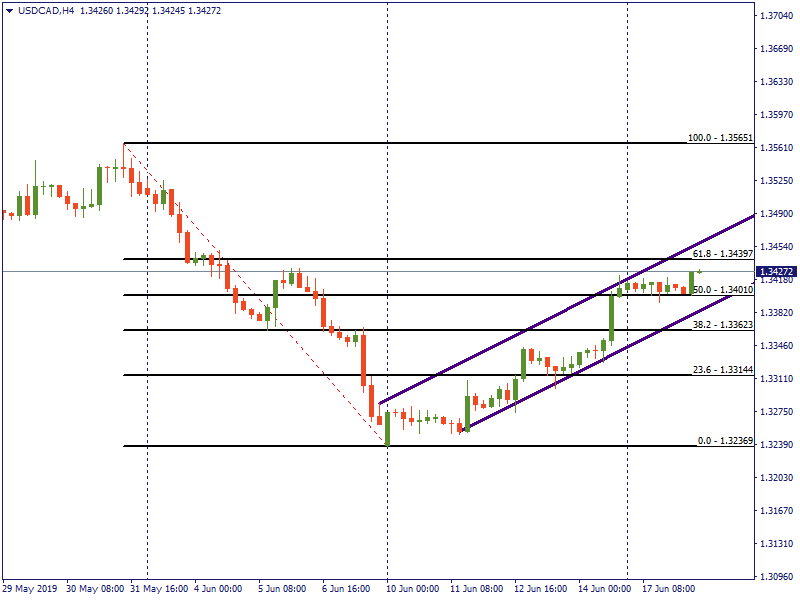This screenshot has height=600, width=800.
Task: Click the 50.0 Fibonacci label at 1.34010
Action: click(x=721, y=290)
